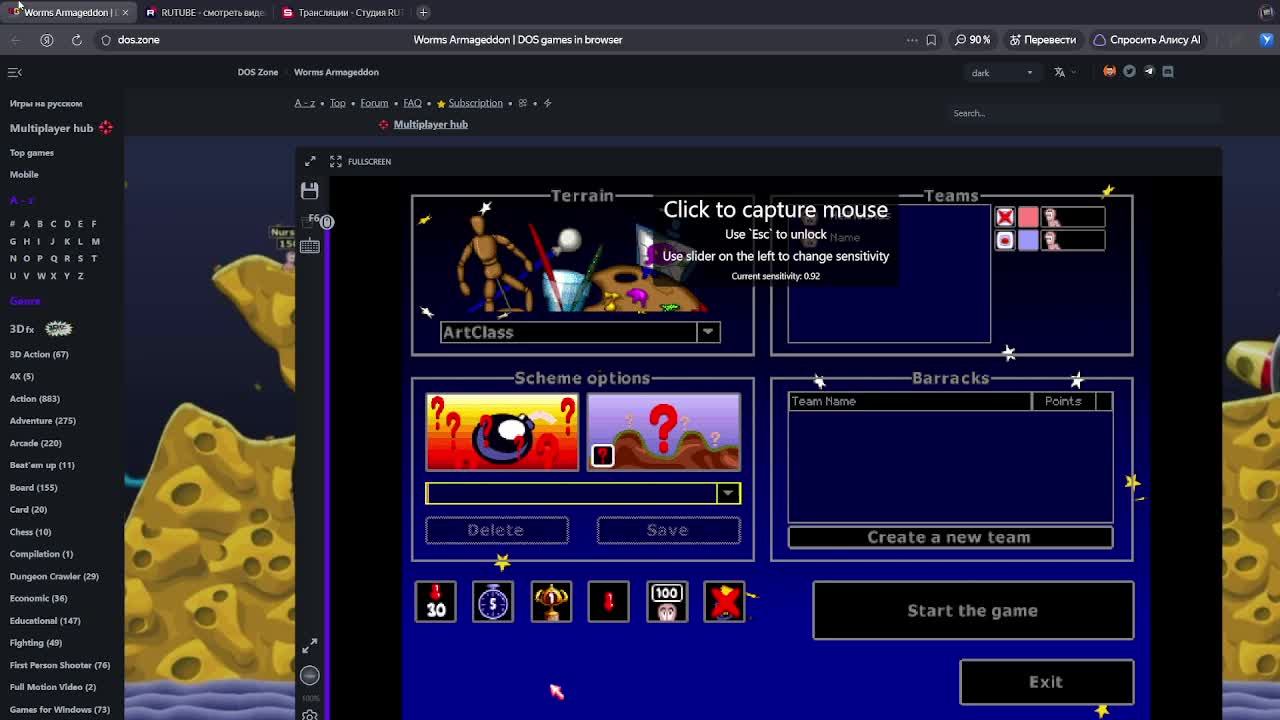The image size is (1280, 720).
Task: Open Multiplayer hub in left sidebar
Action: coord(52,128)
